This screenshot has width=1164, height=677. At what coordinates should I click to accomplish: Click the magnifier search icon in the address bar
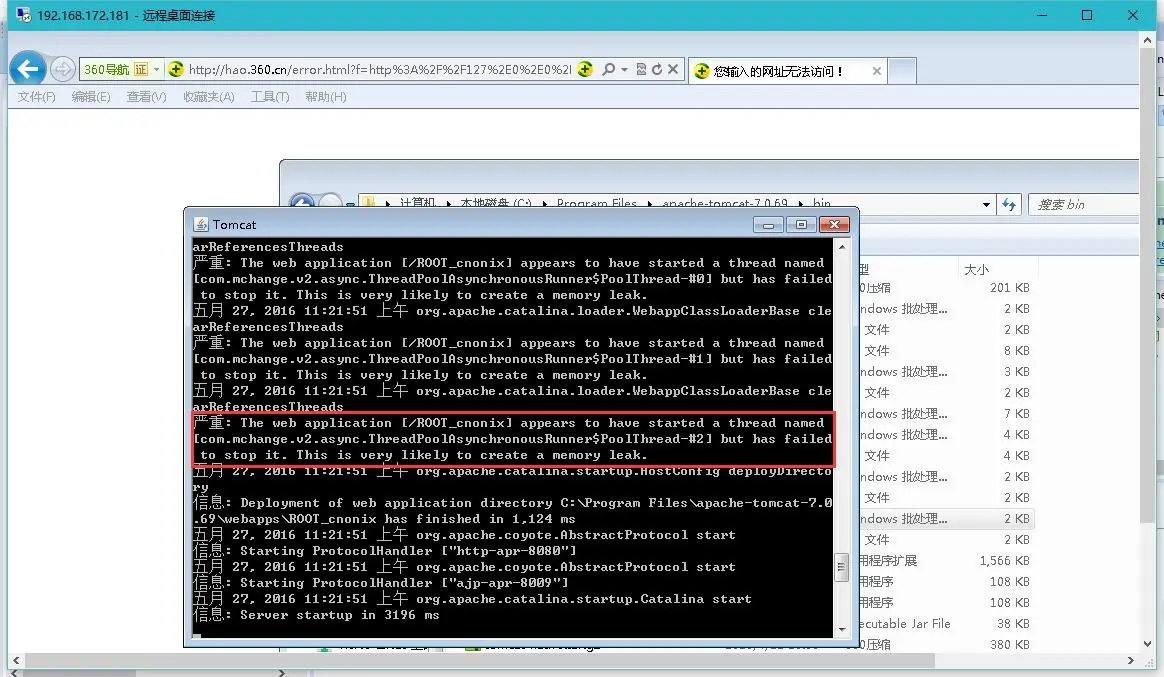click(x=609, y=69)
